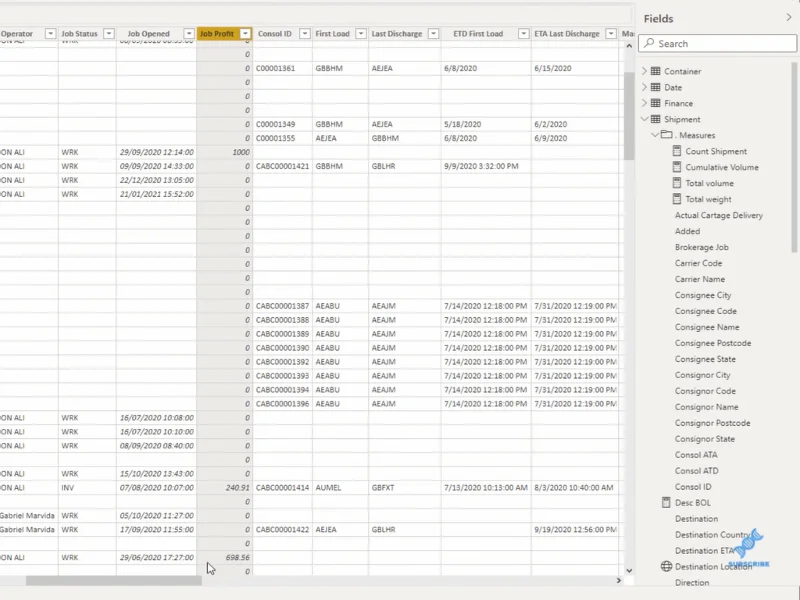Click the Measures folder icon
800x600 pixels.
tap(666, 135)
